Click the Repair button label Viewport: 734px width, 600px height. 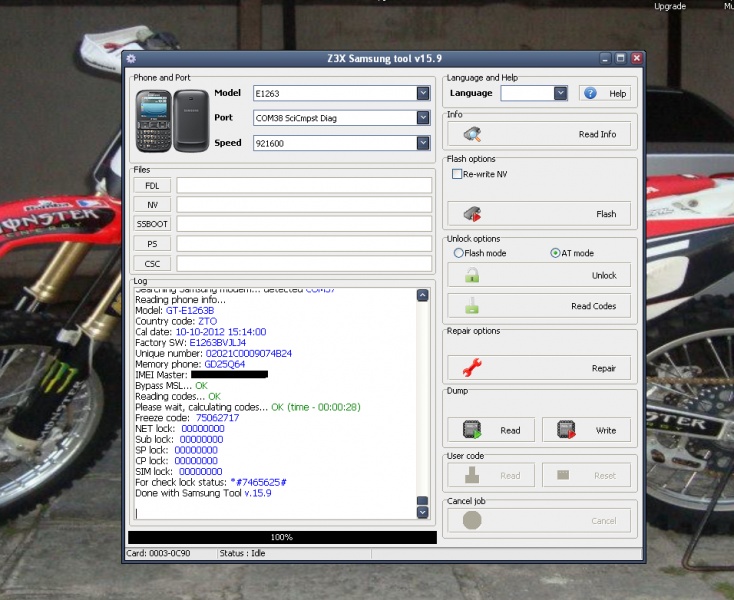pos(604,368)
